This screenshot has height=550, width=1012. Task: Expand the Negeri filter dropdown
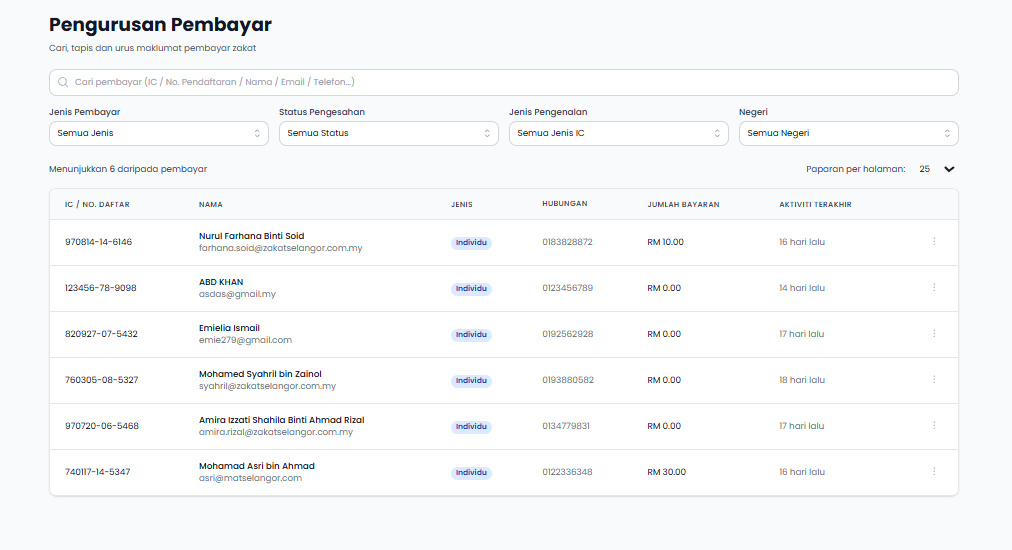point(848,133)
